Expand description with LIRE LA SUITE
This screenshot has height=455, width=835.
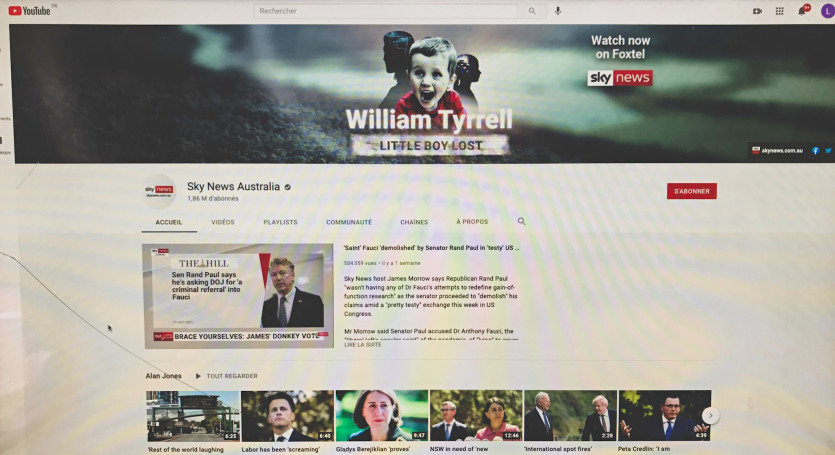[x=362, y=344]
